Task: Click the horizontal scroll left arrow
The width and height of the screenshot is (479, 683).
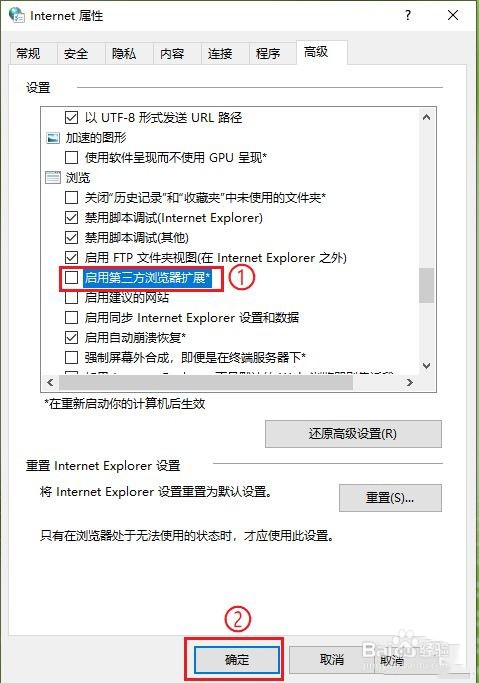Action: point(50,382)
